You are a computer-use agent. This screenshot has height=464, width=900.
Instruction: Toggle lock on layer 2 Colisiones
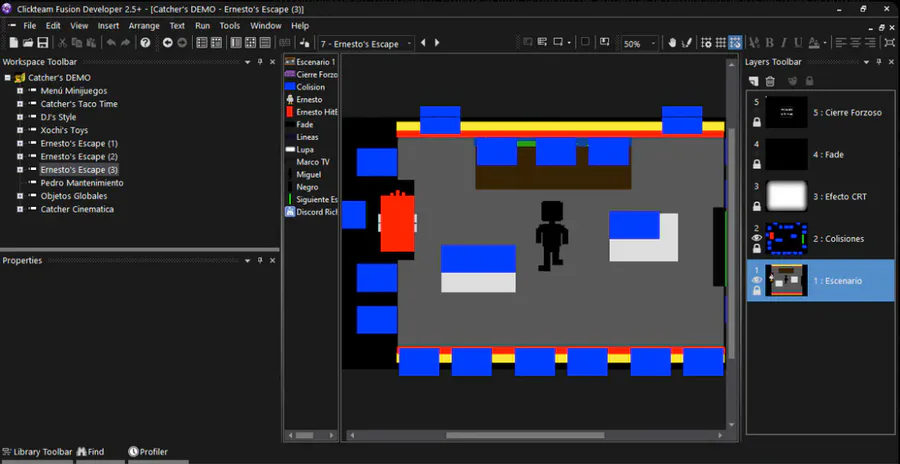click(x=757, y=249)
